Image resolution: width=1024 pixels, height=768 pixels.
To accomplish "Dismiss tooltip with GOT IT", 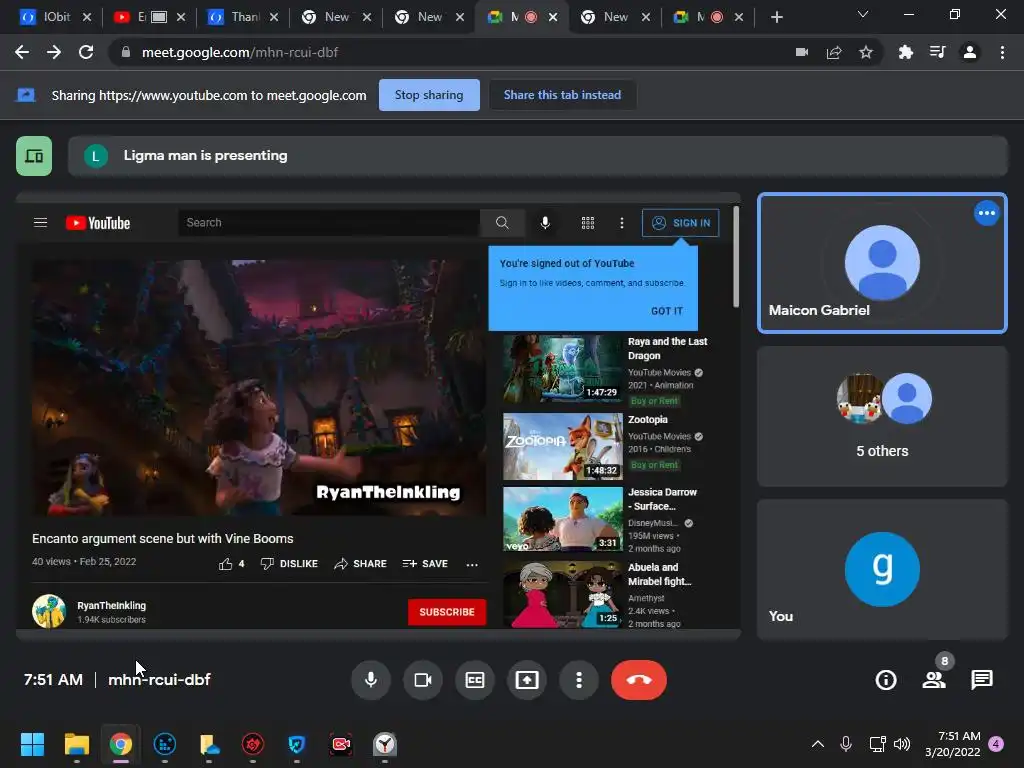I will click(667, 311).
